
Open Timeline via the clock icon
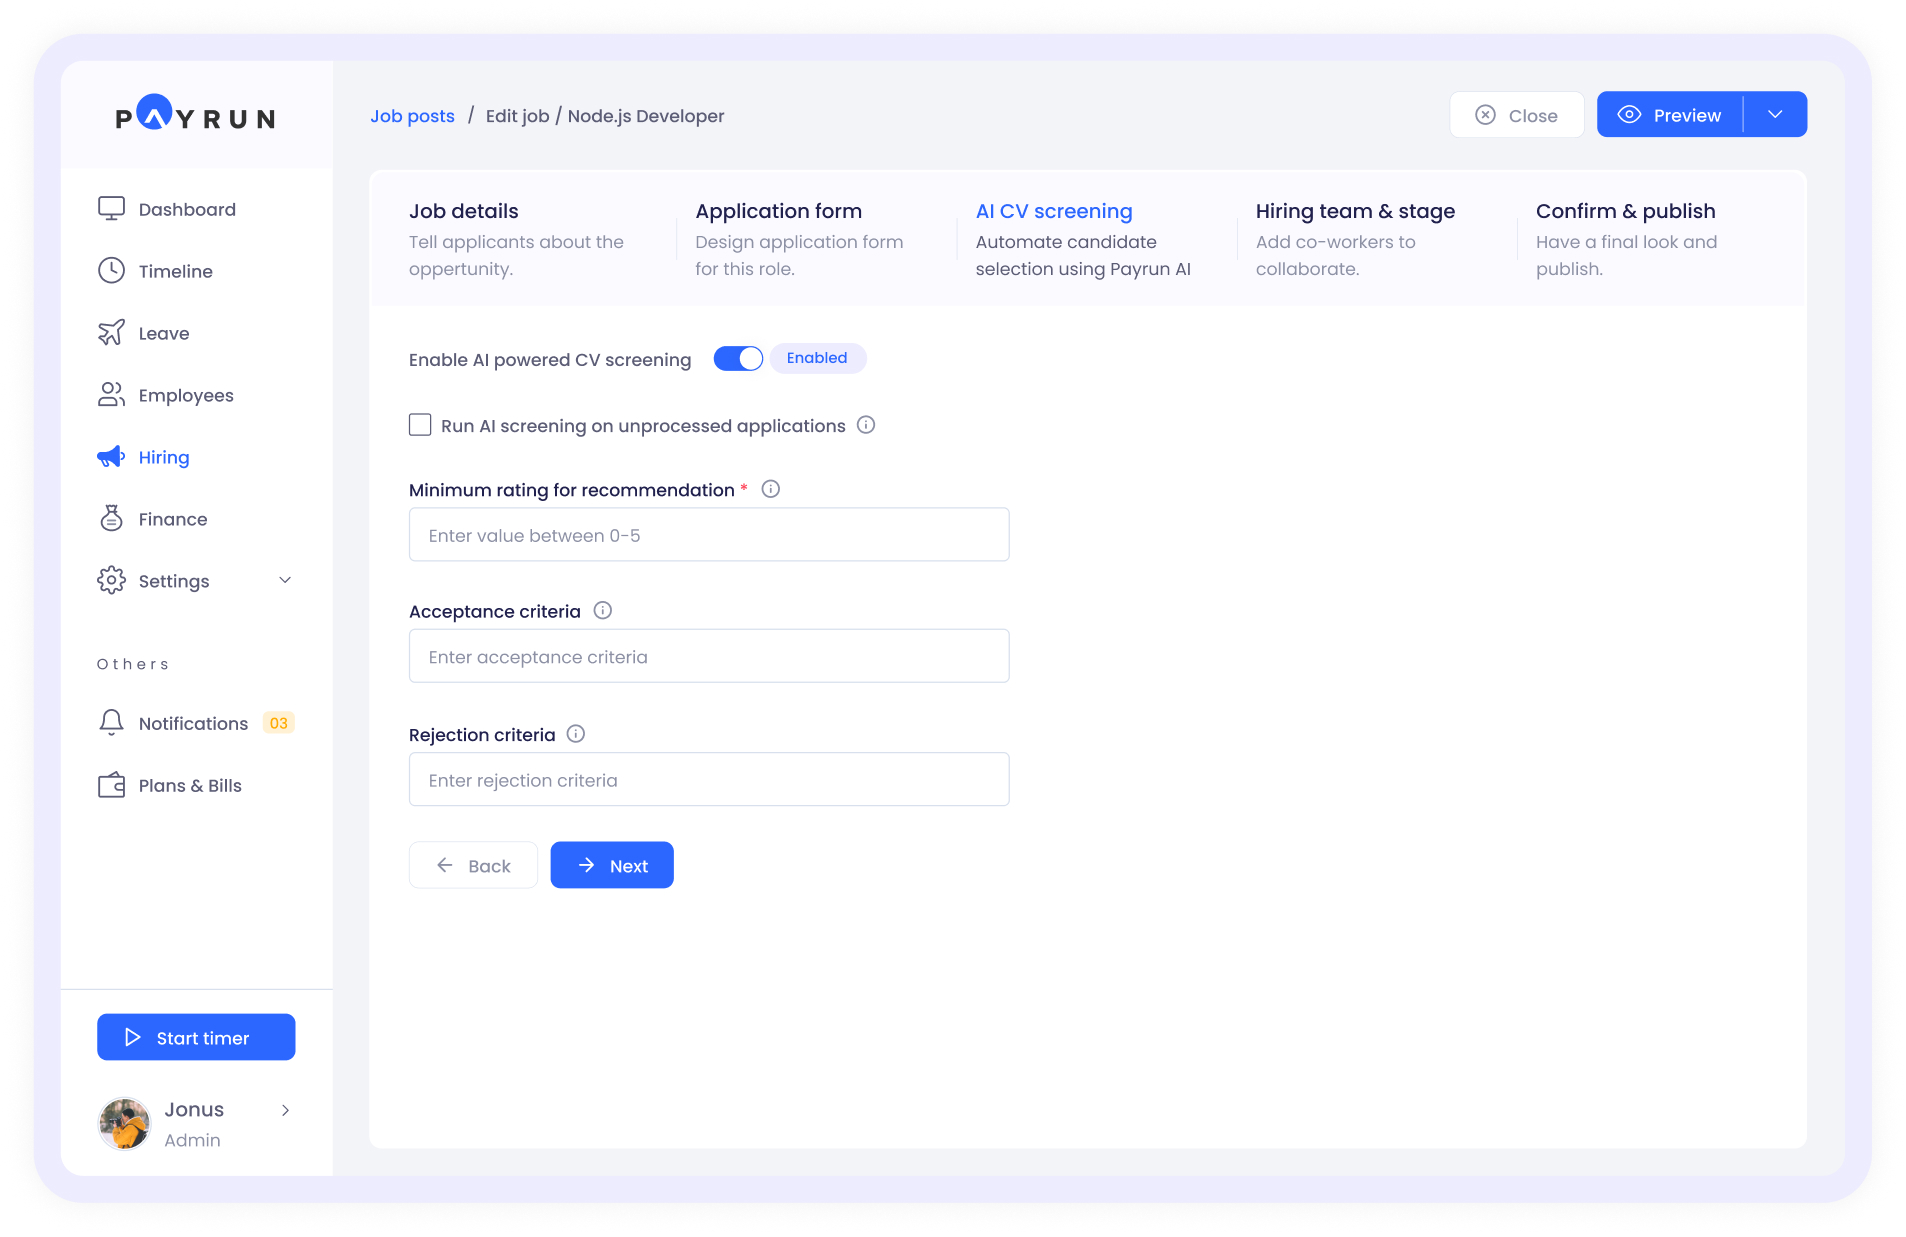pyautogui.click(x=111, y=271)
